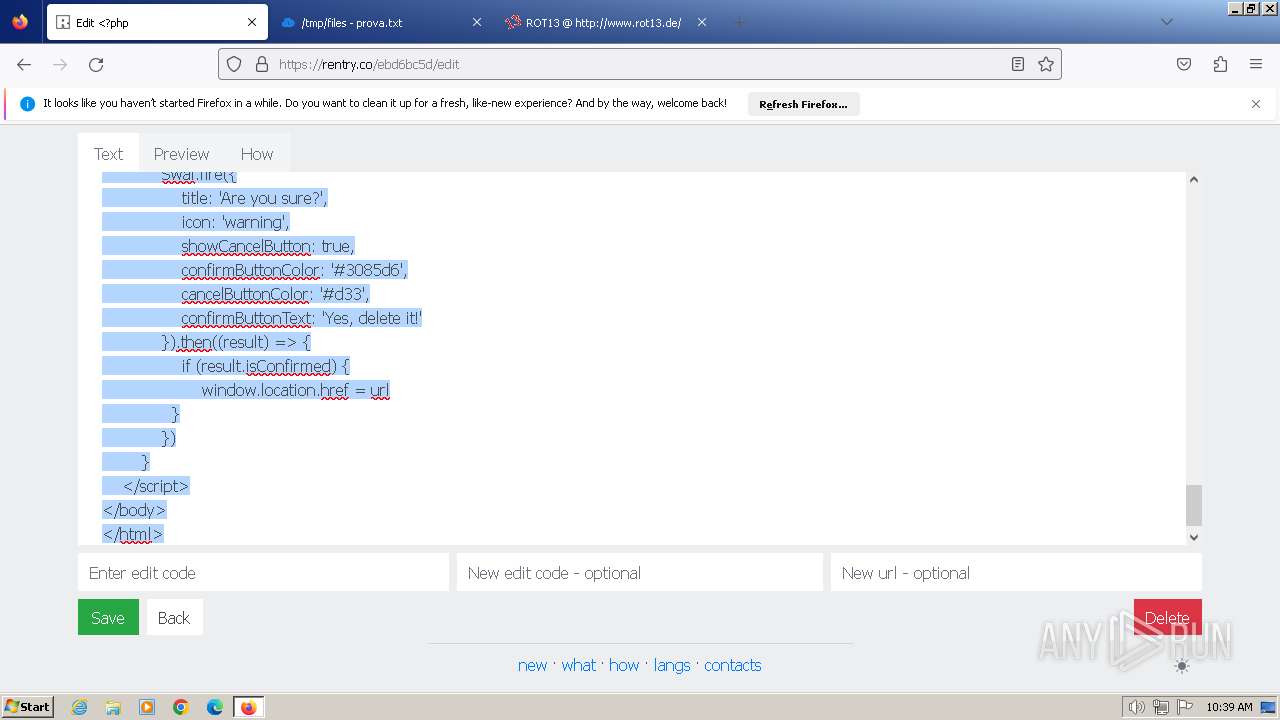Open the Firefox hamburger menu
1280x720 pixels.
[1256, 64]
